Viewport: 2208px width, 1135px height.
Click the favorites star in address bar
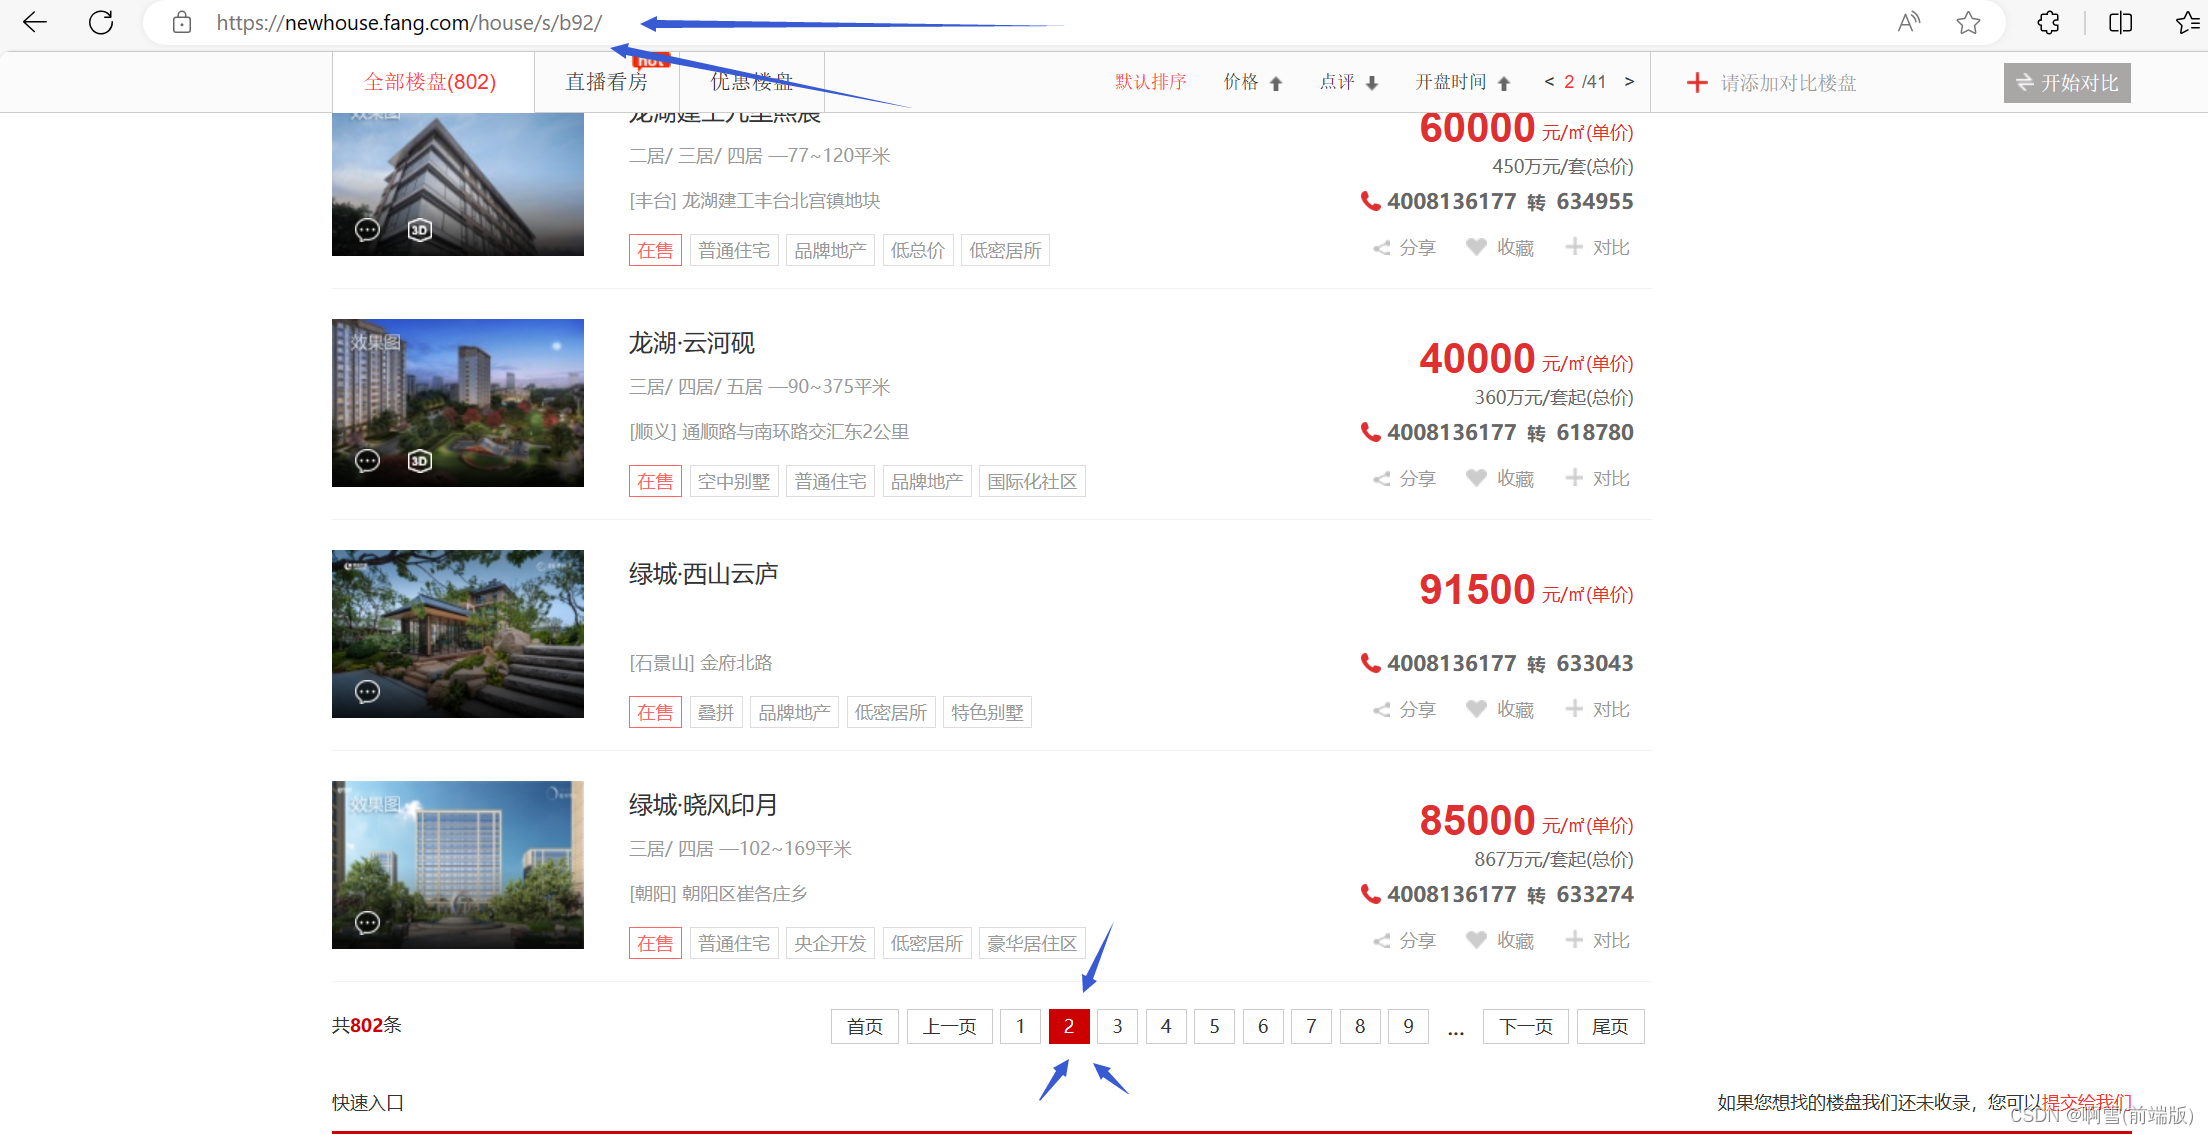click(1968, 22)
